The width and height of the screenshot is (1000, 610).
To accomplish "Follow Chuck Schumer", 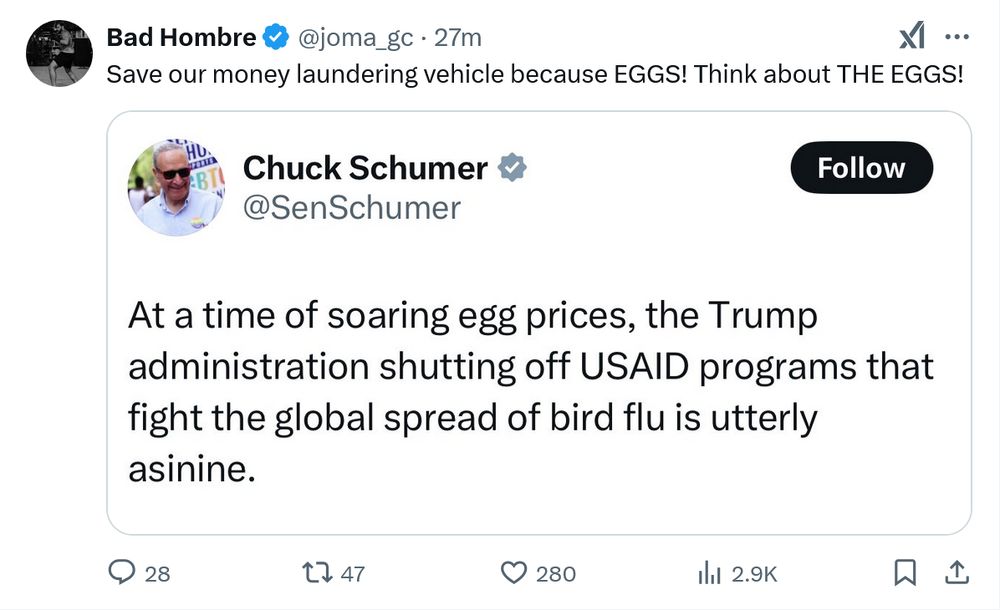I will point(861,168).
